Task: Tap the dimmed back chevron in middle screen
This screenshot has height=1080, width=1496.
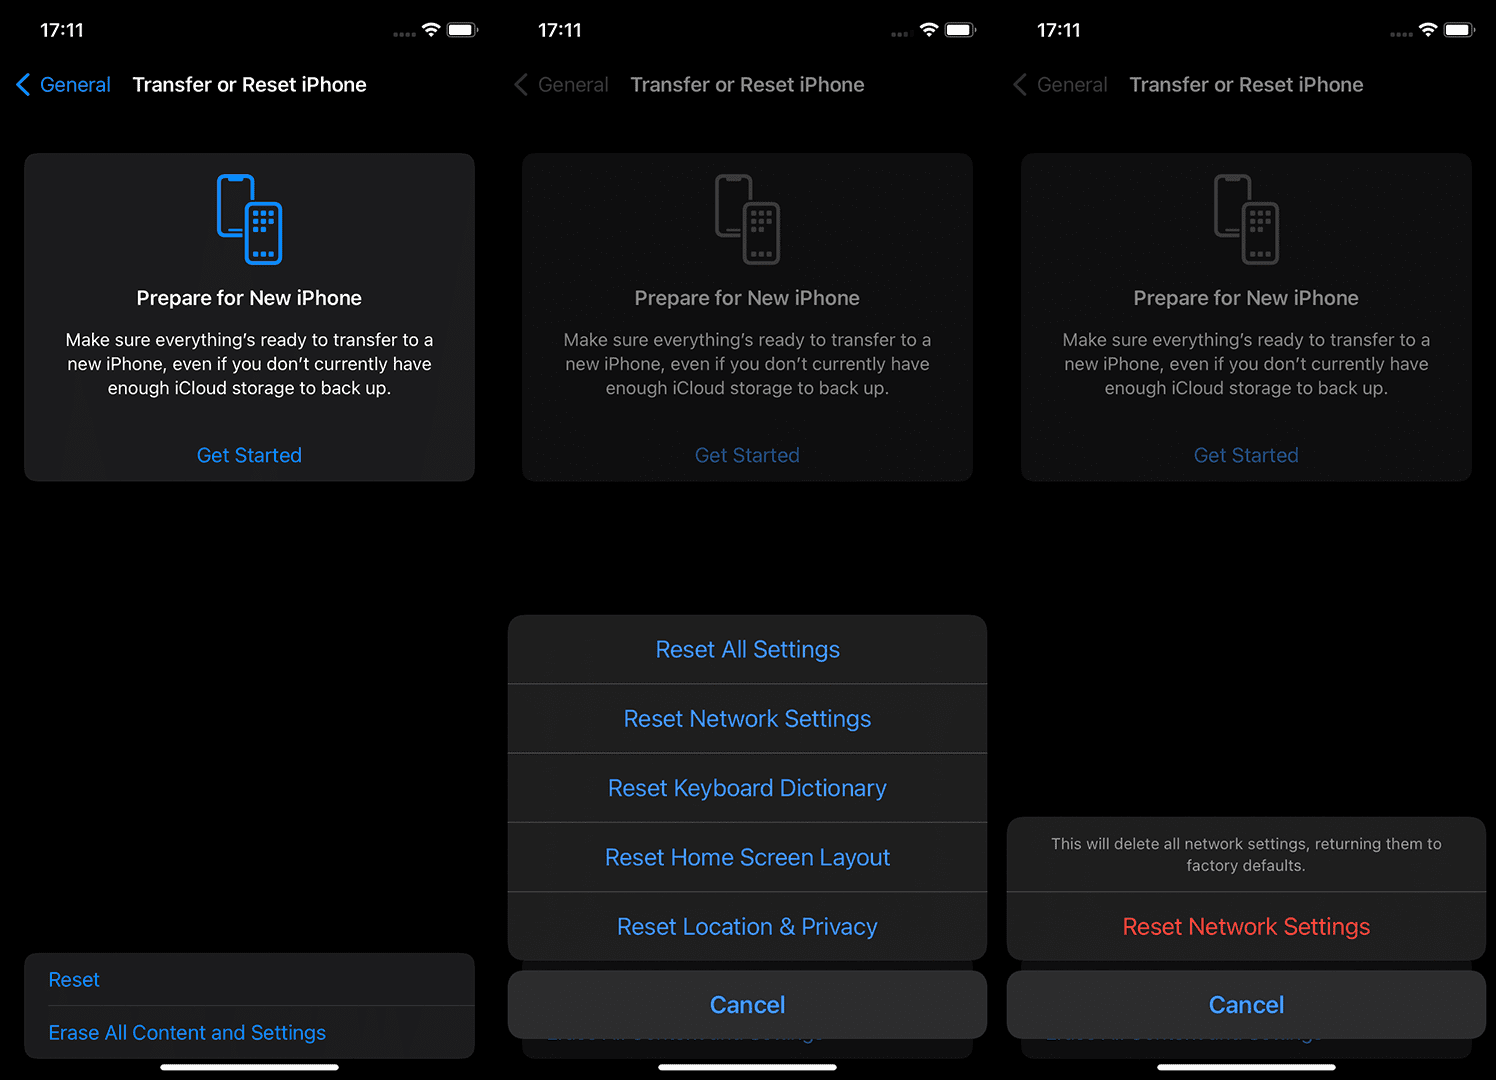Action: coord(521,85)
